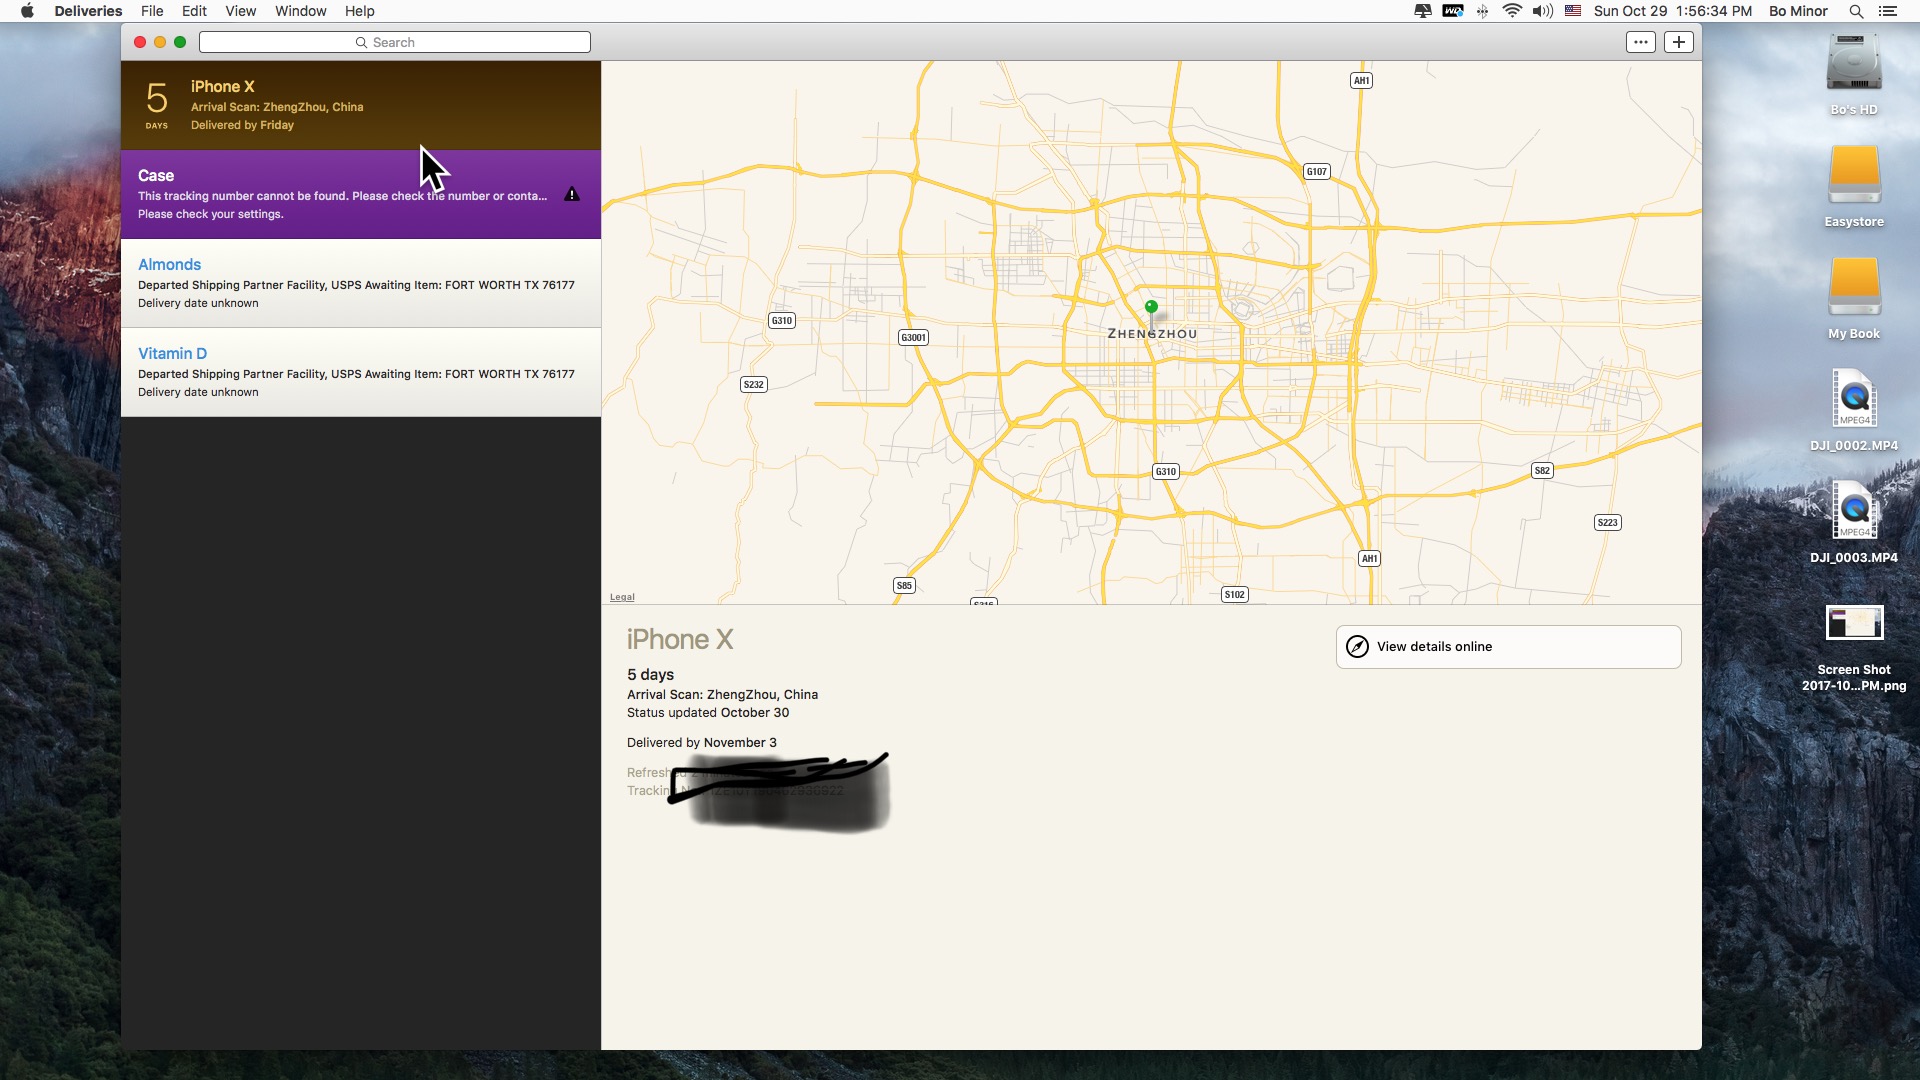
Task: Click the compass icon beside View details online
Action: coord(1357,647)
